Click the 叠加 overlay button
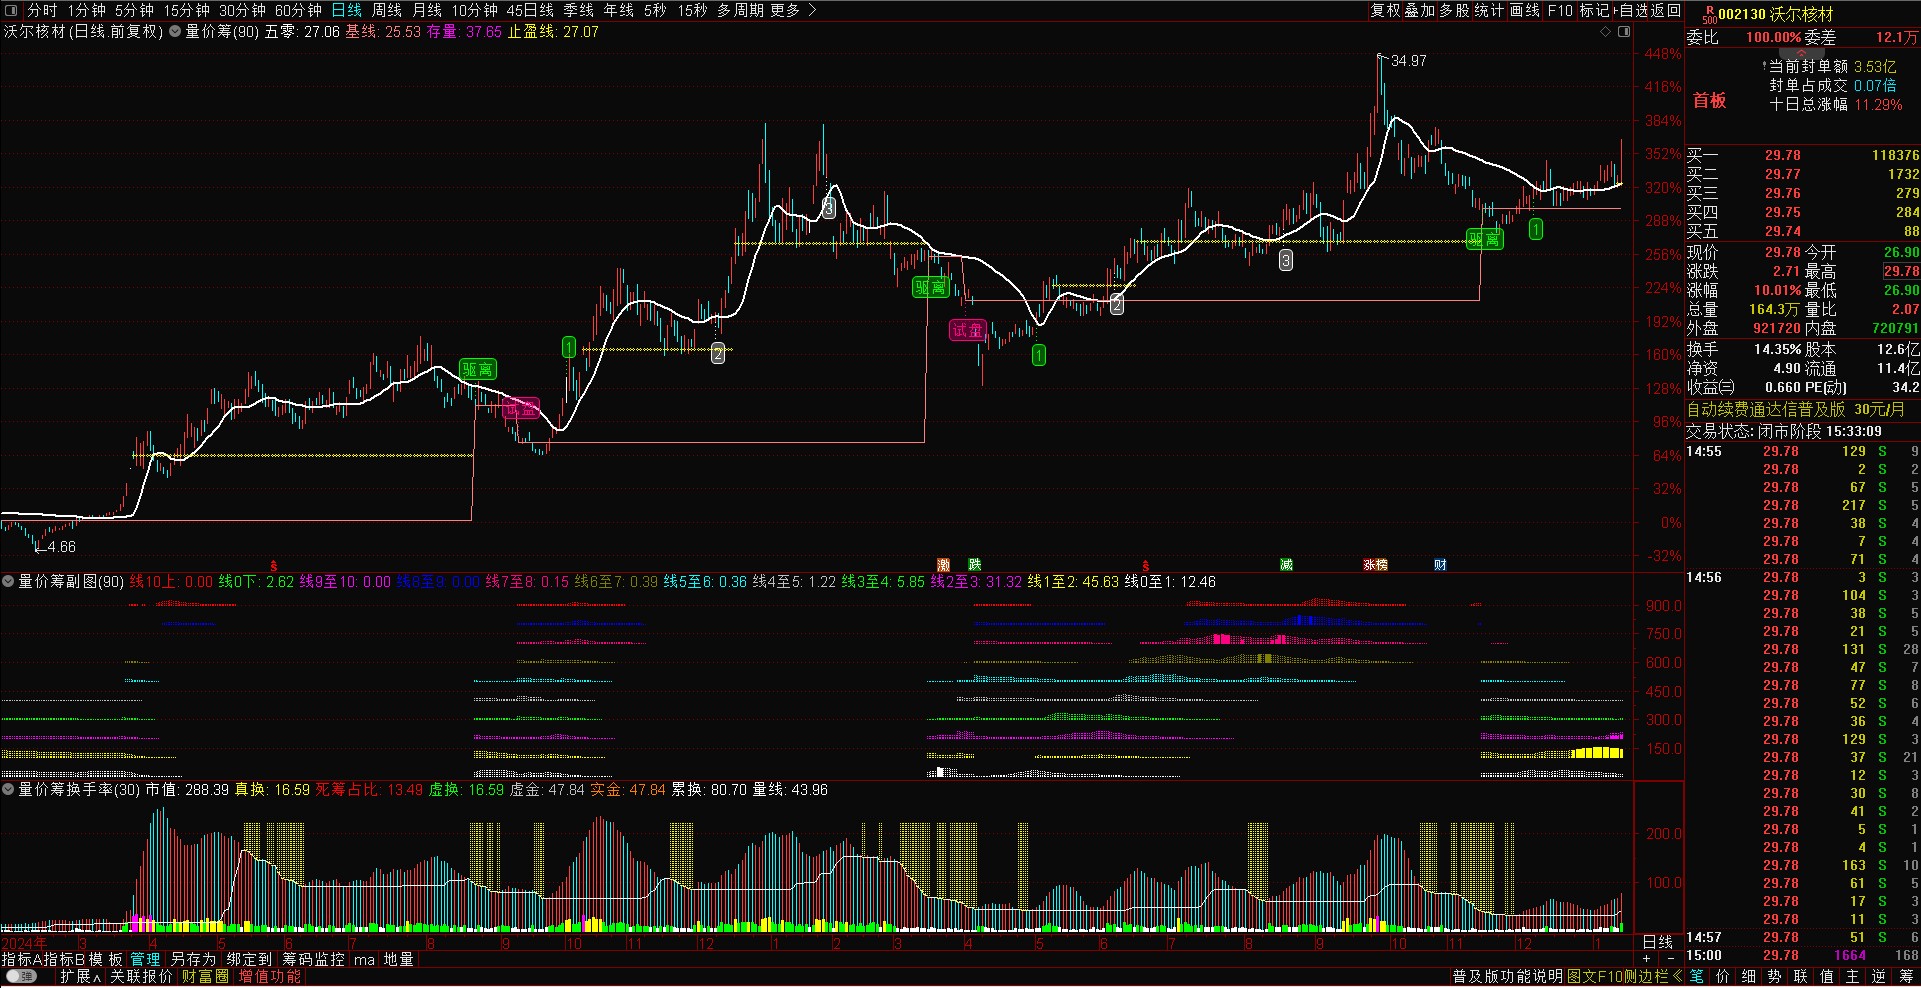 coord(1420,10)
